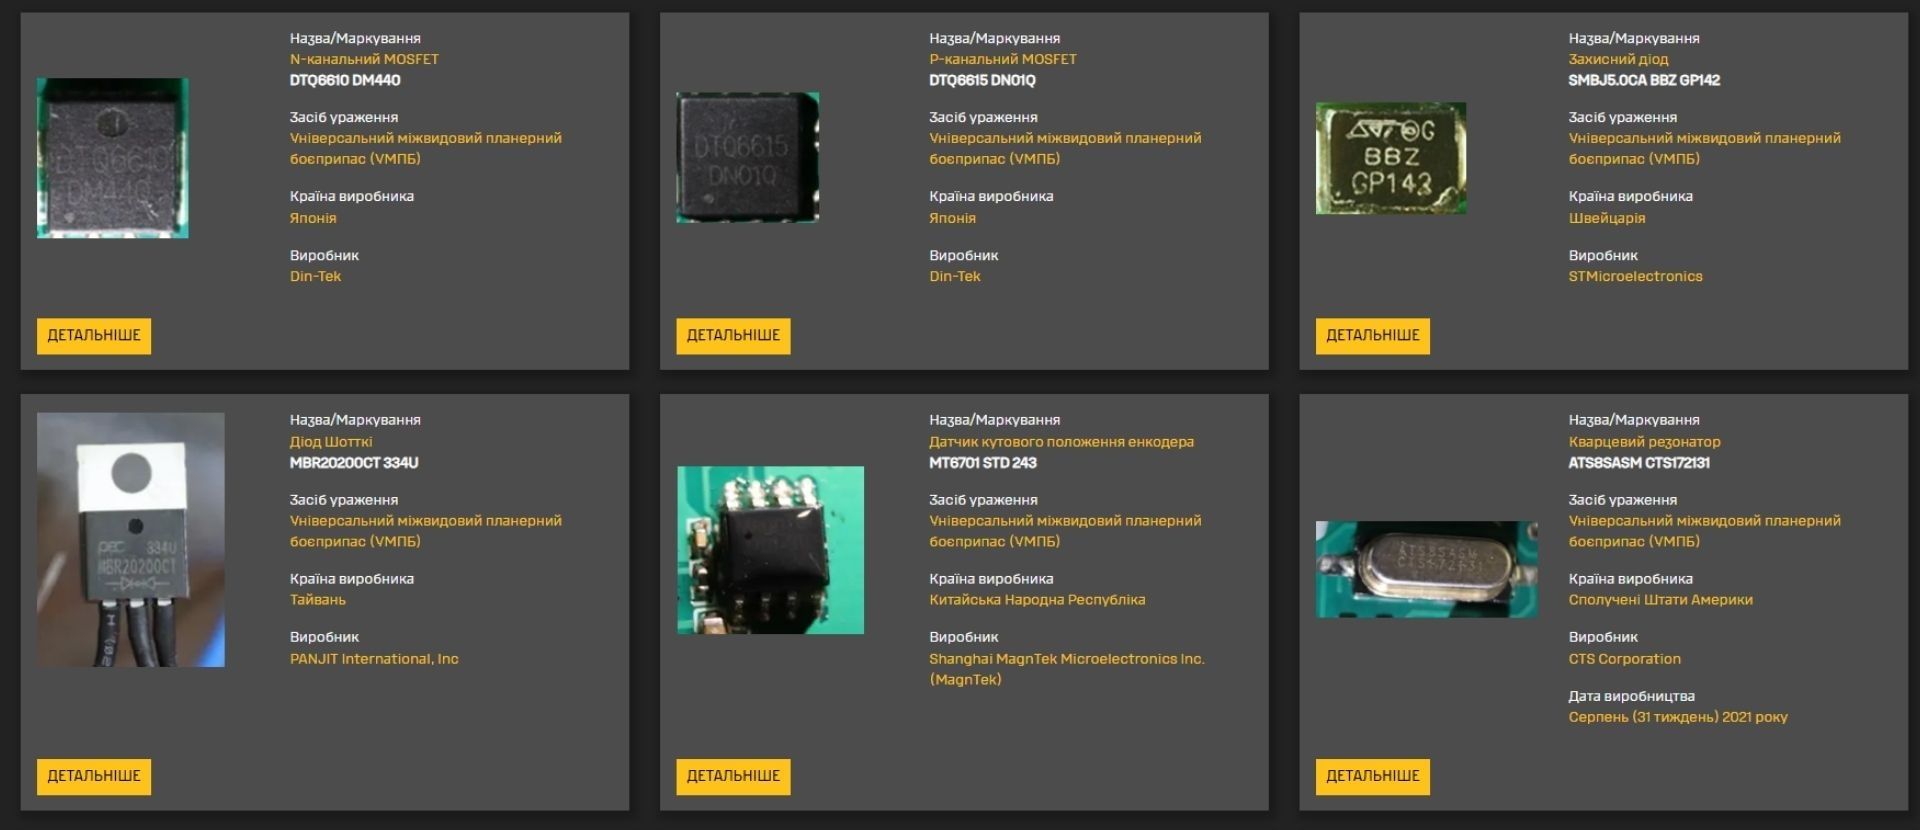Click the STMicroelectronics manufacturer link

pyautogui.click(x=1635, y=277)
